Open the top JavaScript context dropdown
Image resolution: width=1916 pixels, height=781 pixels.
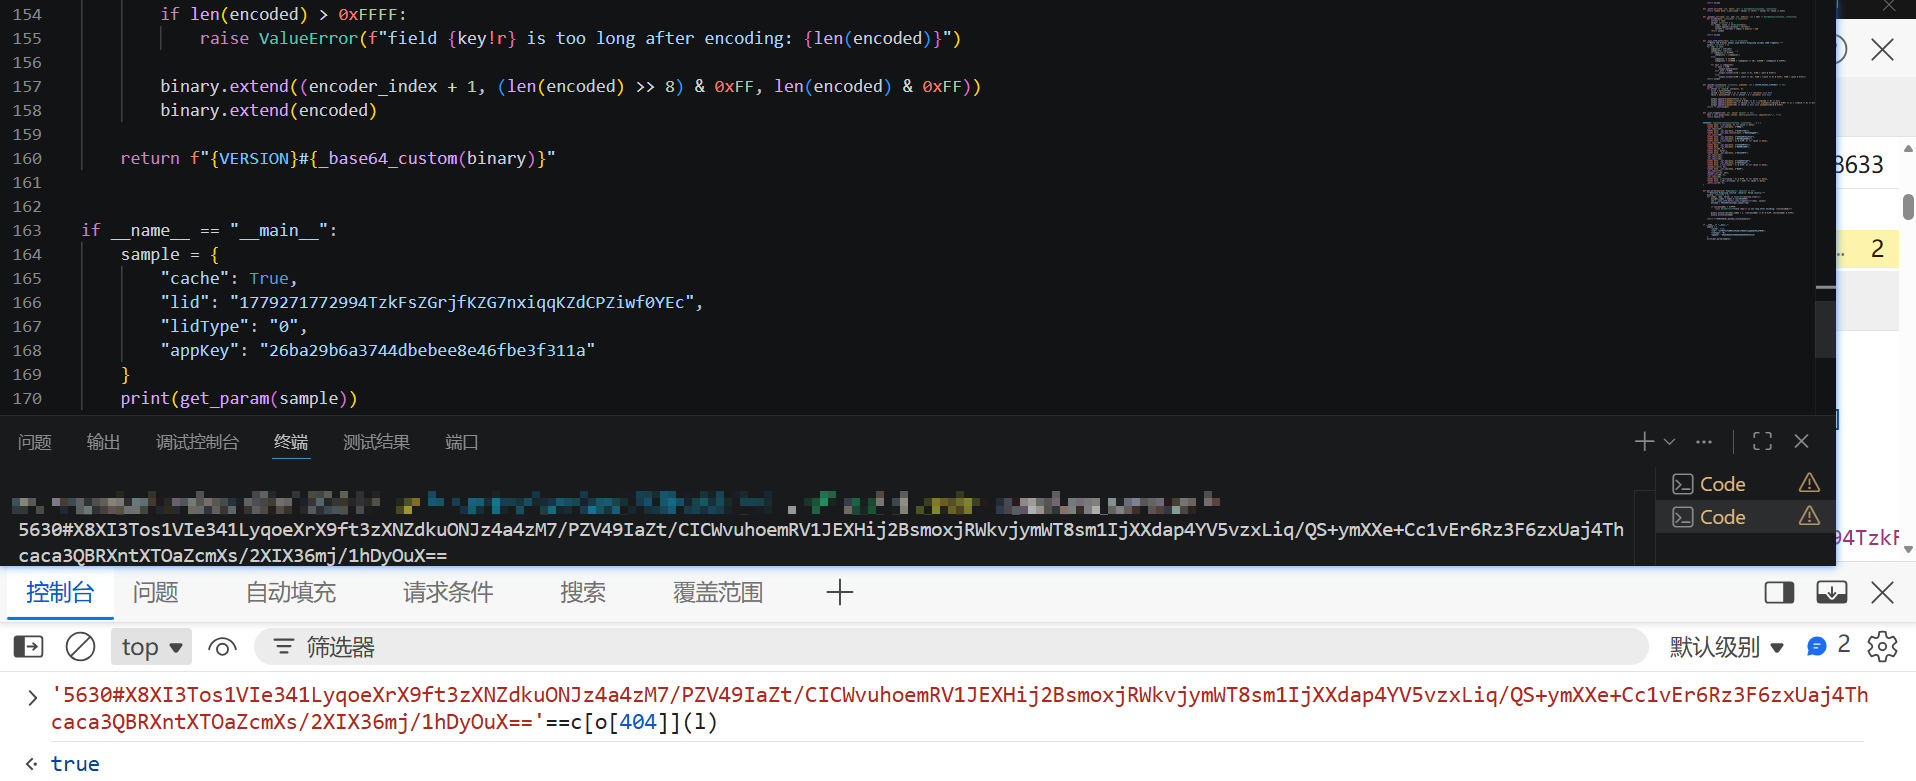tap(151, 647)
